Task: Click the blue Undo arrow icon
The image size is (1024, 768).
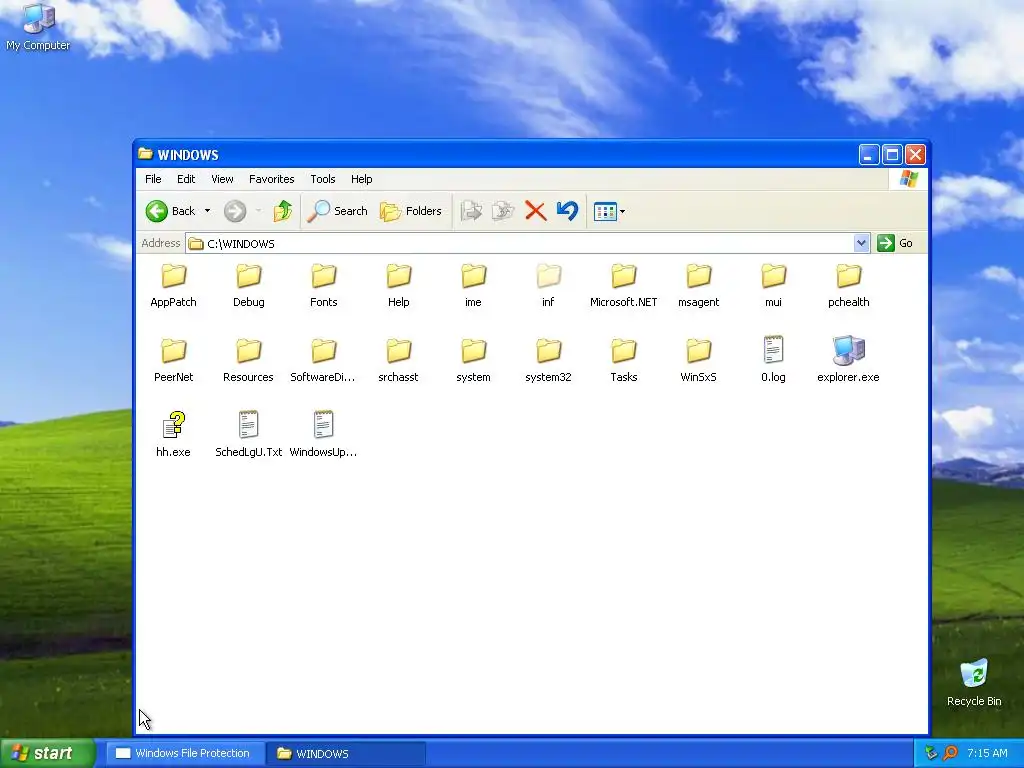Action: point(567,211)
